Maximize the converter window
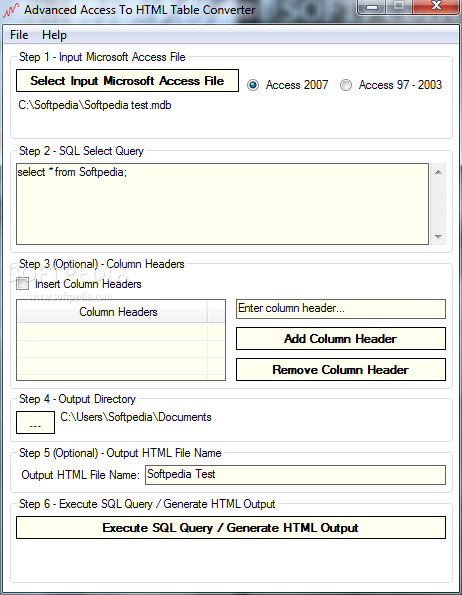Viewport: 462px width, 595px height. pyautogui.click(x=399, y=7)
